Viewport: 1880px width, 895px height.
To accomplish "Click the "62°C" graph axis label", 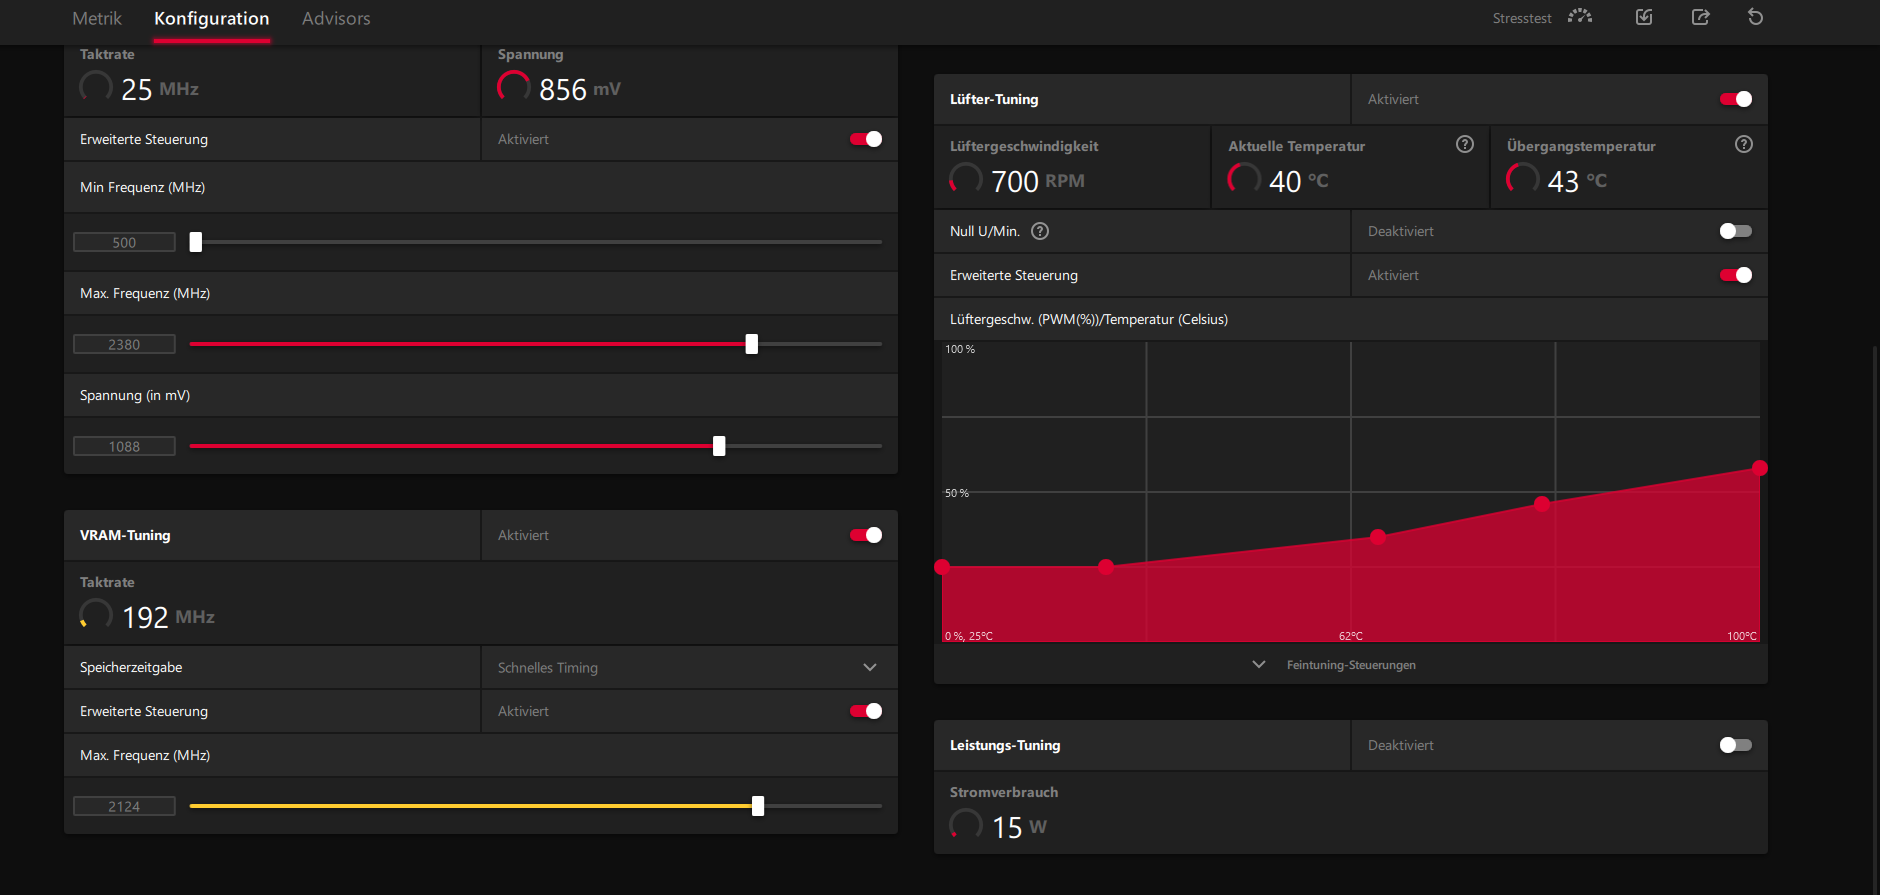I will 1351,636.
